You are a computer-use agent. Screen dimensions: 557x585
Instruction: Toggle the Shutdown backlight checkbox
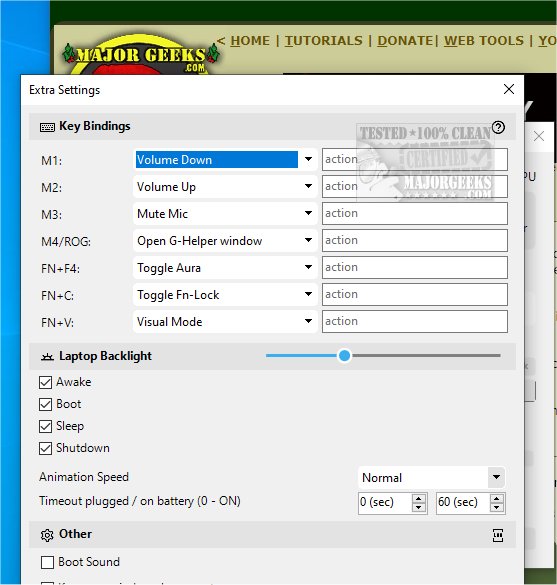pos(46,448)
